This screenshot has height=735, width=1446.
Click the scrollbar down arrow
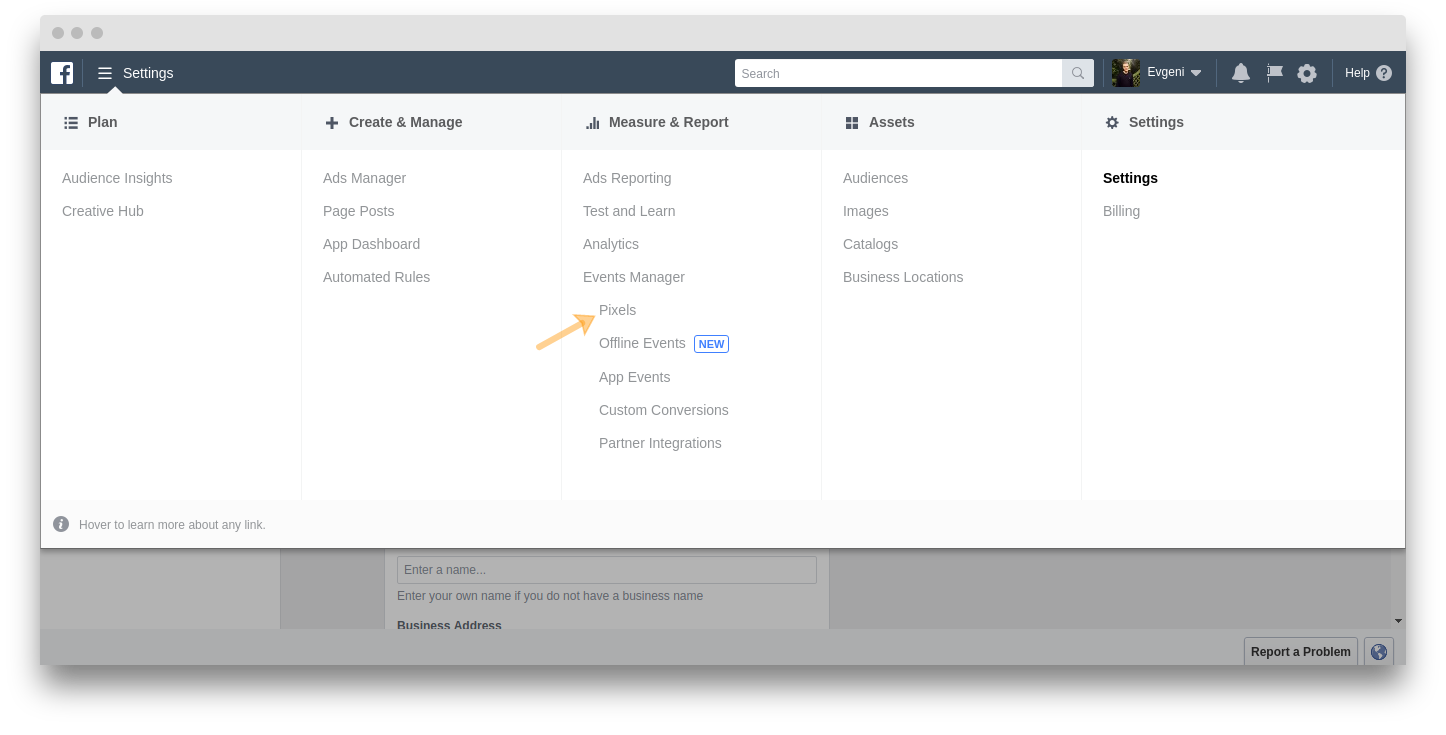tap(1398, 621)
